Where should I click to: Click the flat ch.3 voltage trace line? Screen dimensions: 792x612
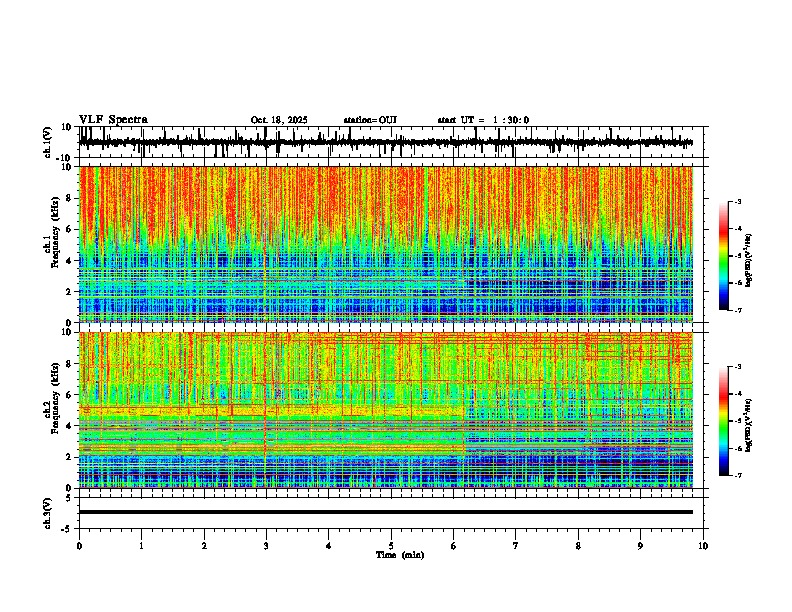385,512
